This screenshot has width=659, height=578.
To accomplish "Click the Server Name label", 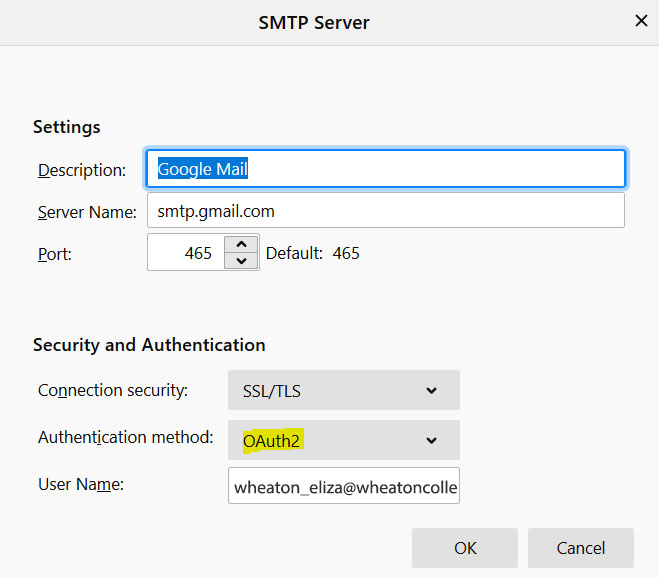I will 86,212.
